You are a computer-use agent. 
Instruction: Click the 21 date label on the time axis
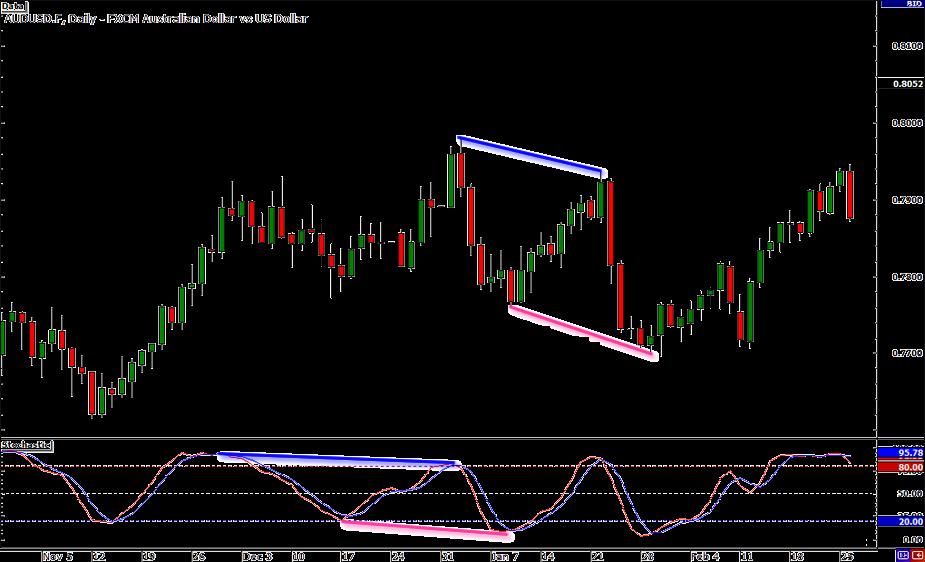click(598, 556)
